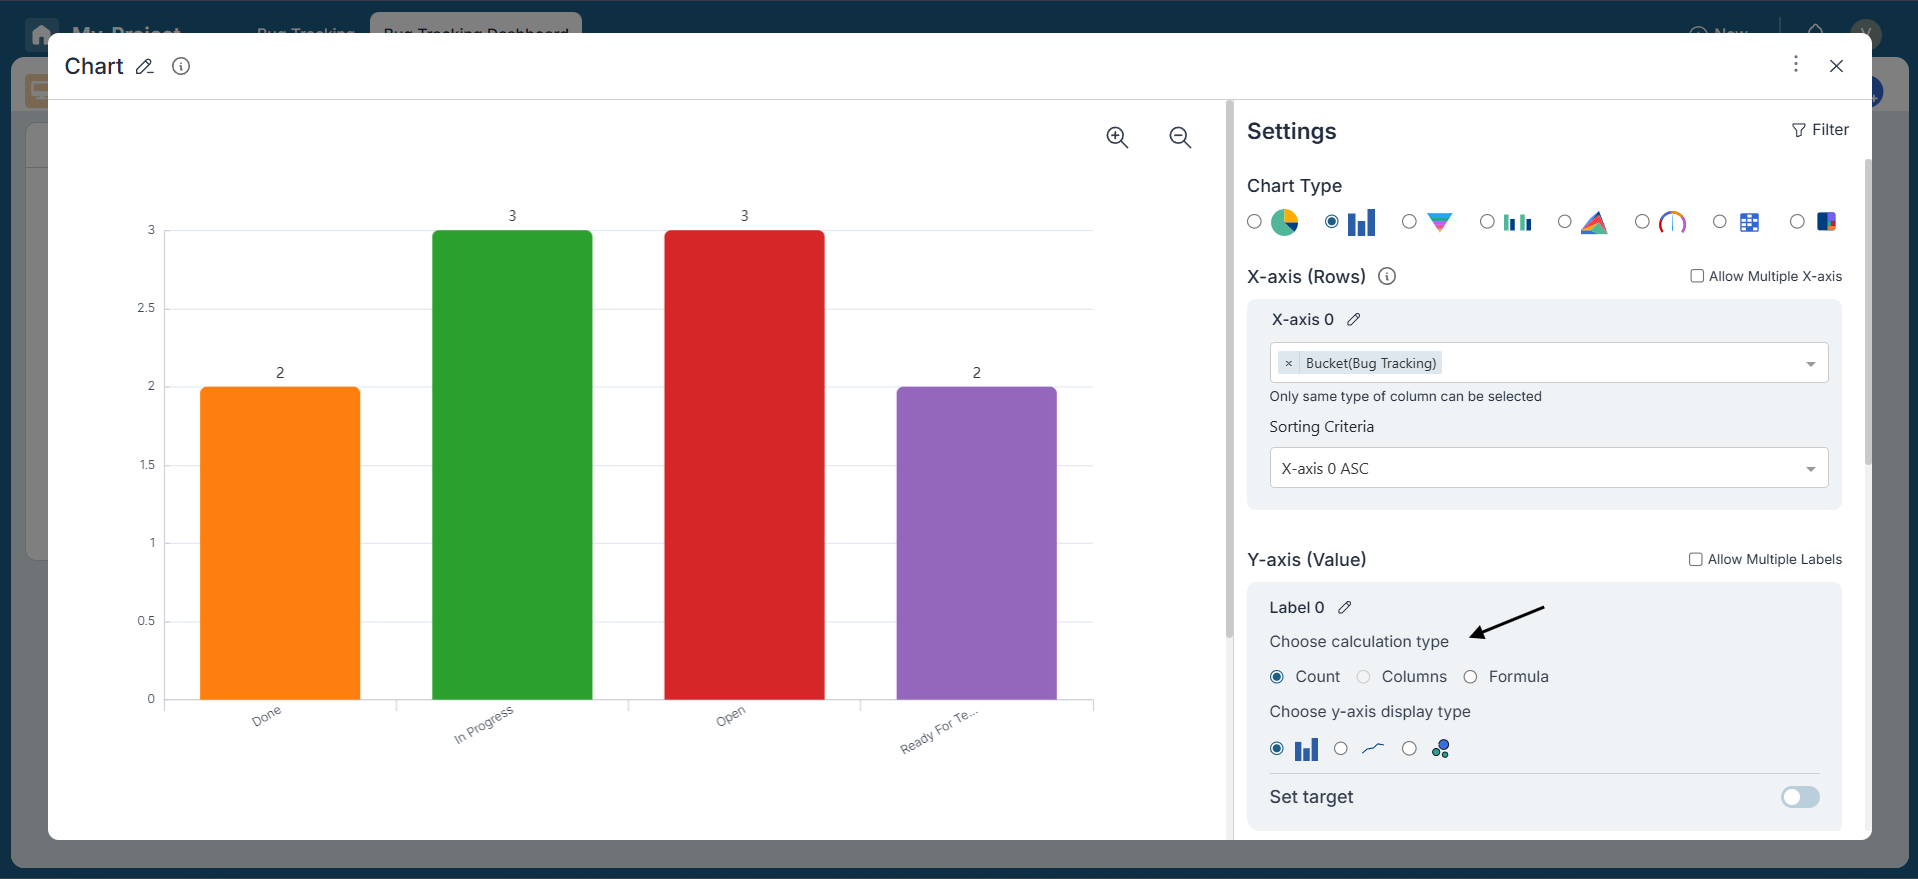Click the Open x-axis label
The width and height of the screenshot is (1918, 879).
[731, 716]
